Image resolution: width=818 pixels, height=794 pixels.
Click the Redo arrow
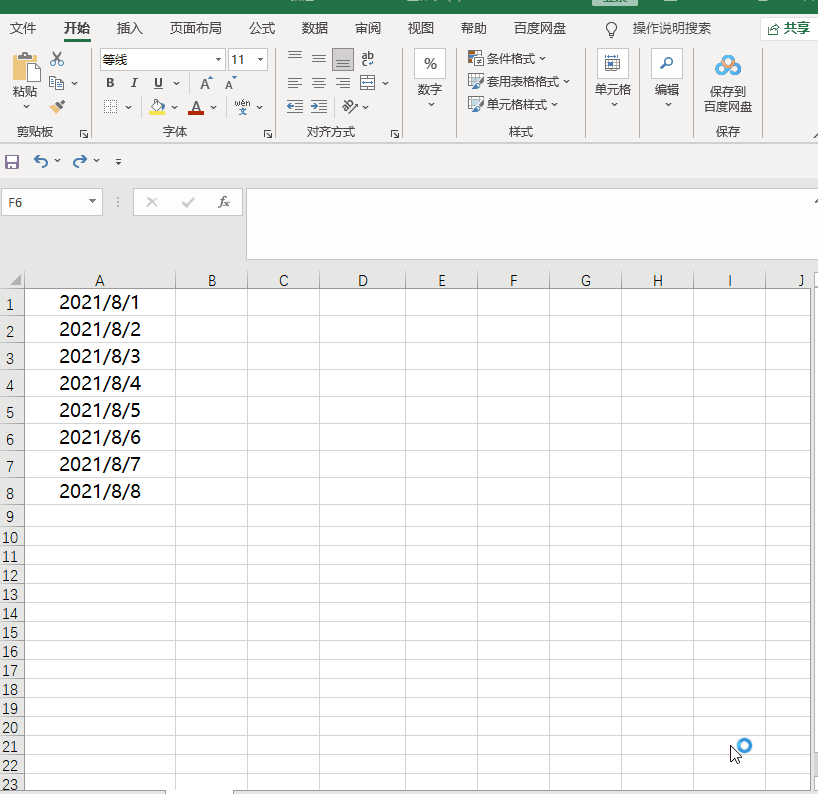click(80, 161)
